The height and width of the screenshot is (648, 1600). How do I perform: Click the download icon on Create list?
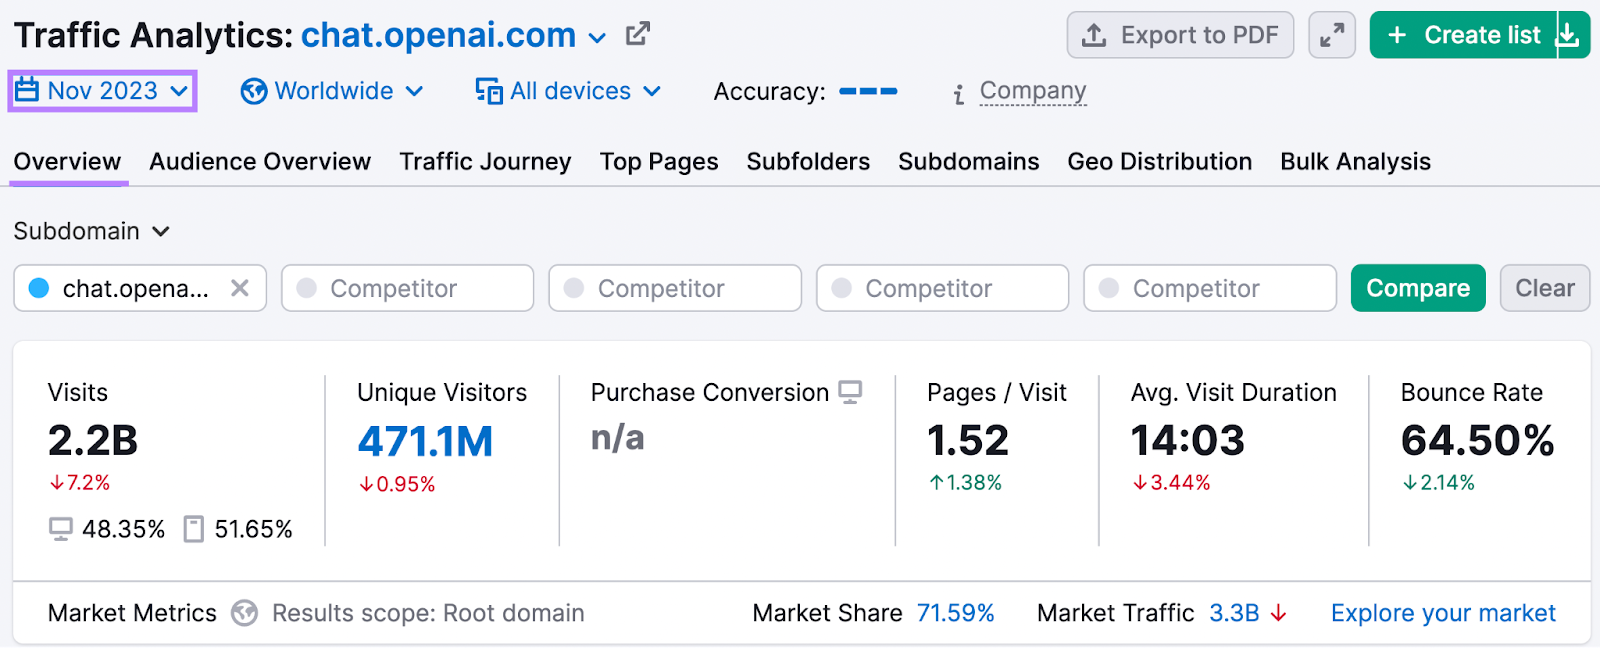tap(1568, 34)
